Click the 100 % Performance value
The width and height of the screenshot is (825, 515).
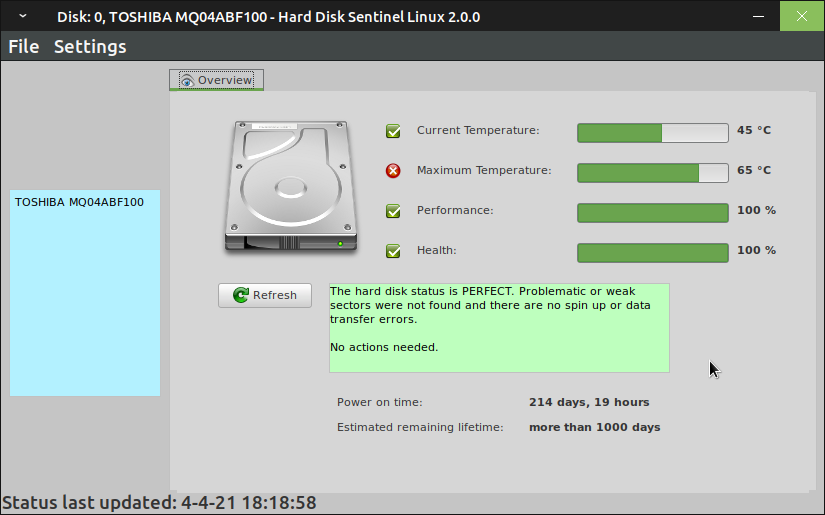(x=757, y=210)
